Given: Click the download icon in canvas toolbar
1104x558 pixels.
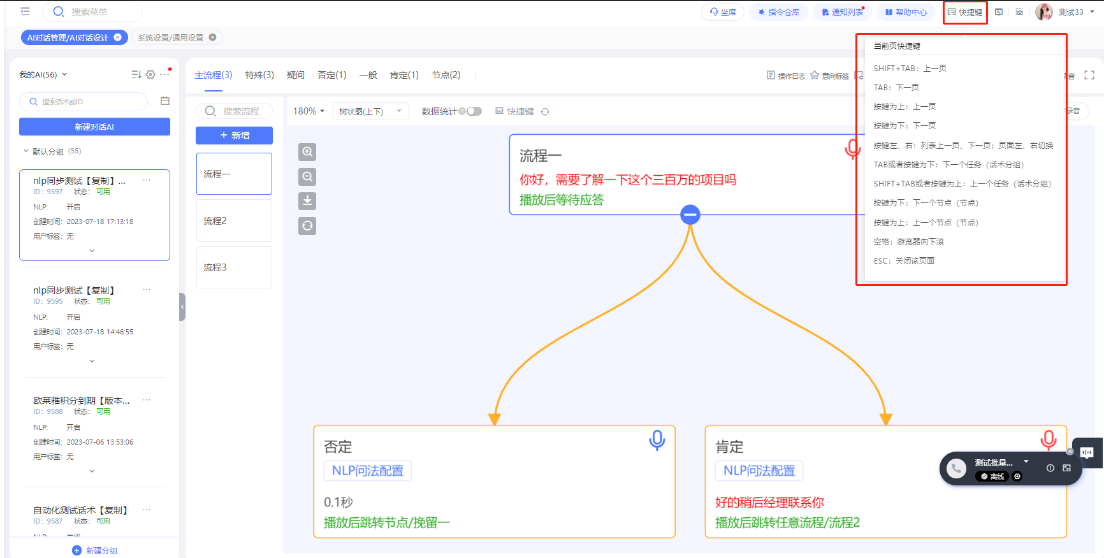Looking at the screenshot, I should click(x=308, y=201).
